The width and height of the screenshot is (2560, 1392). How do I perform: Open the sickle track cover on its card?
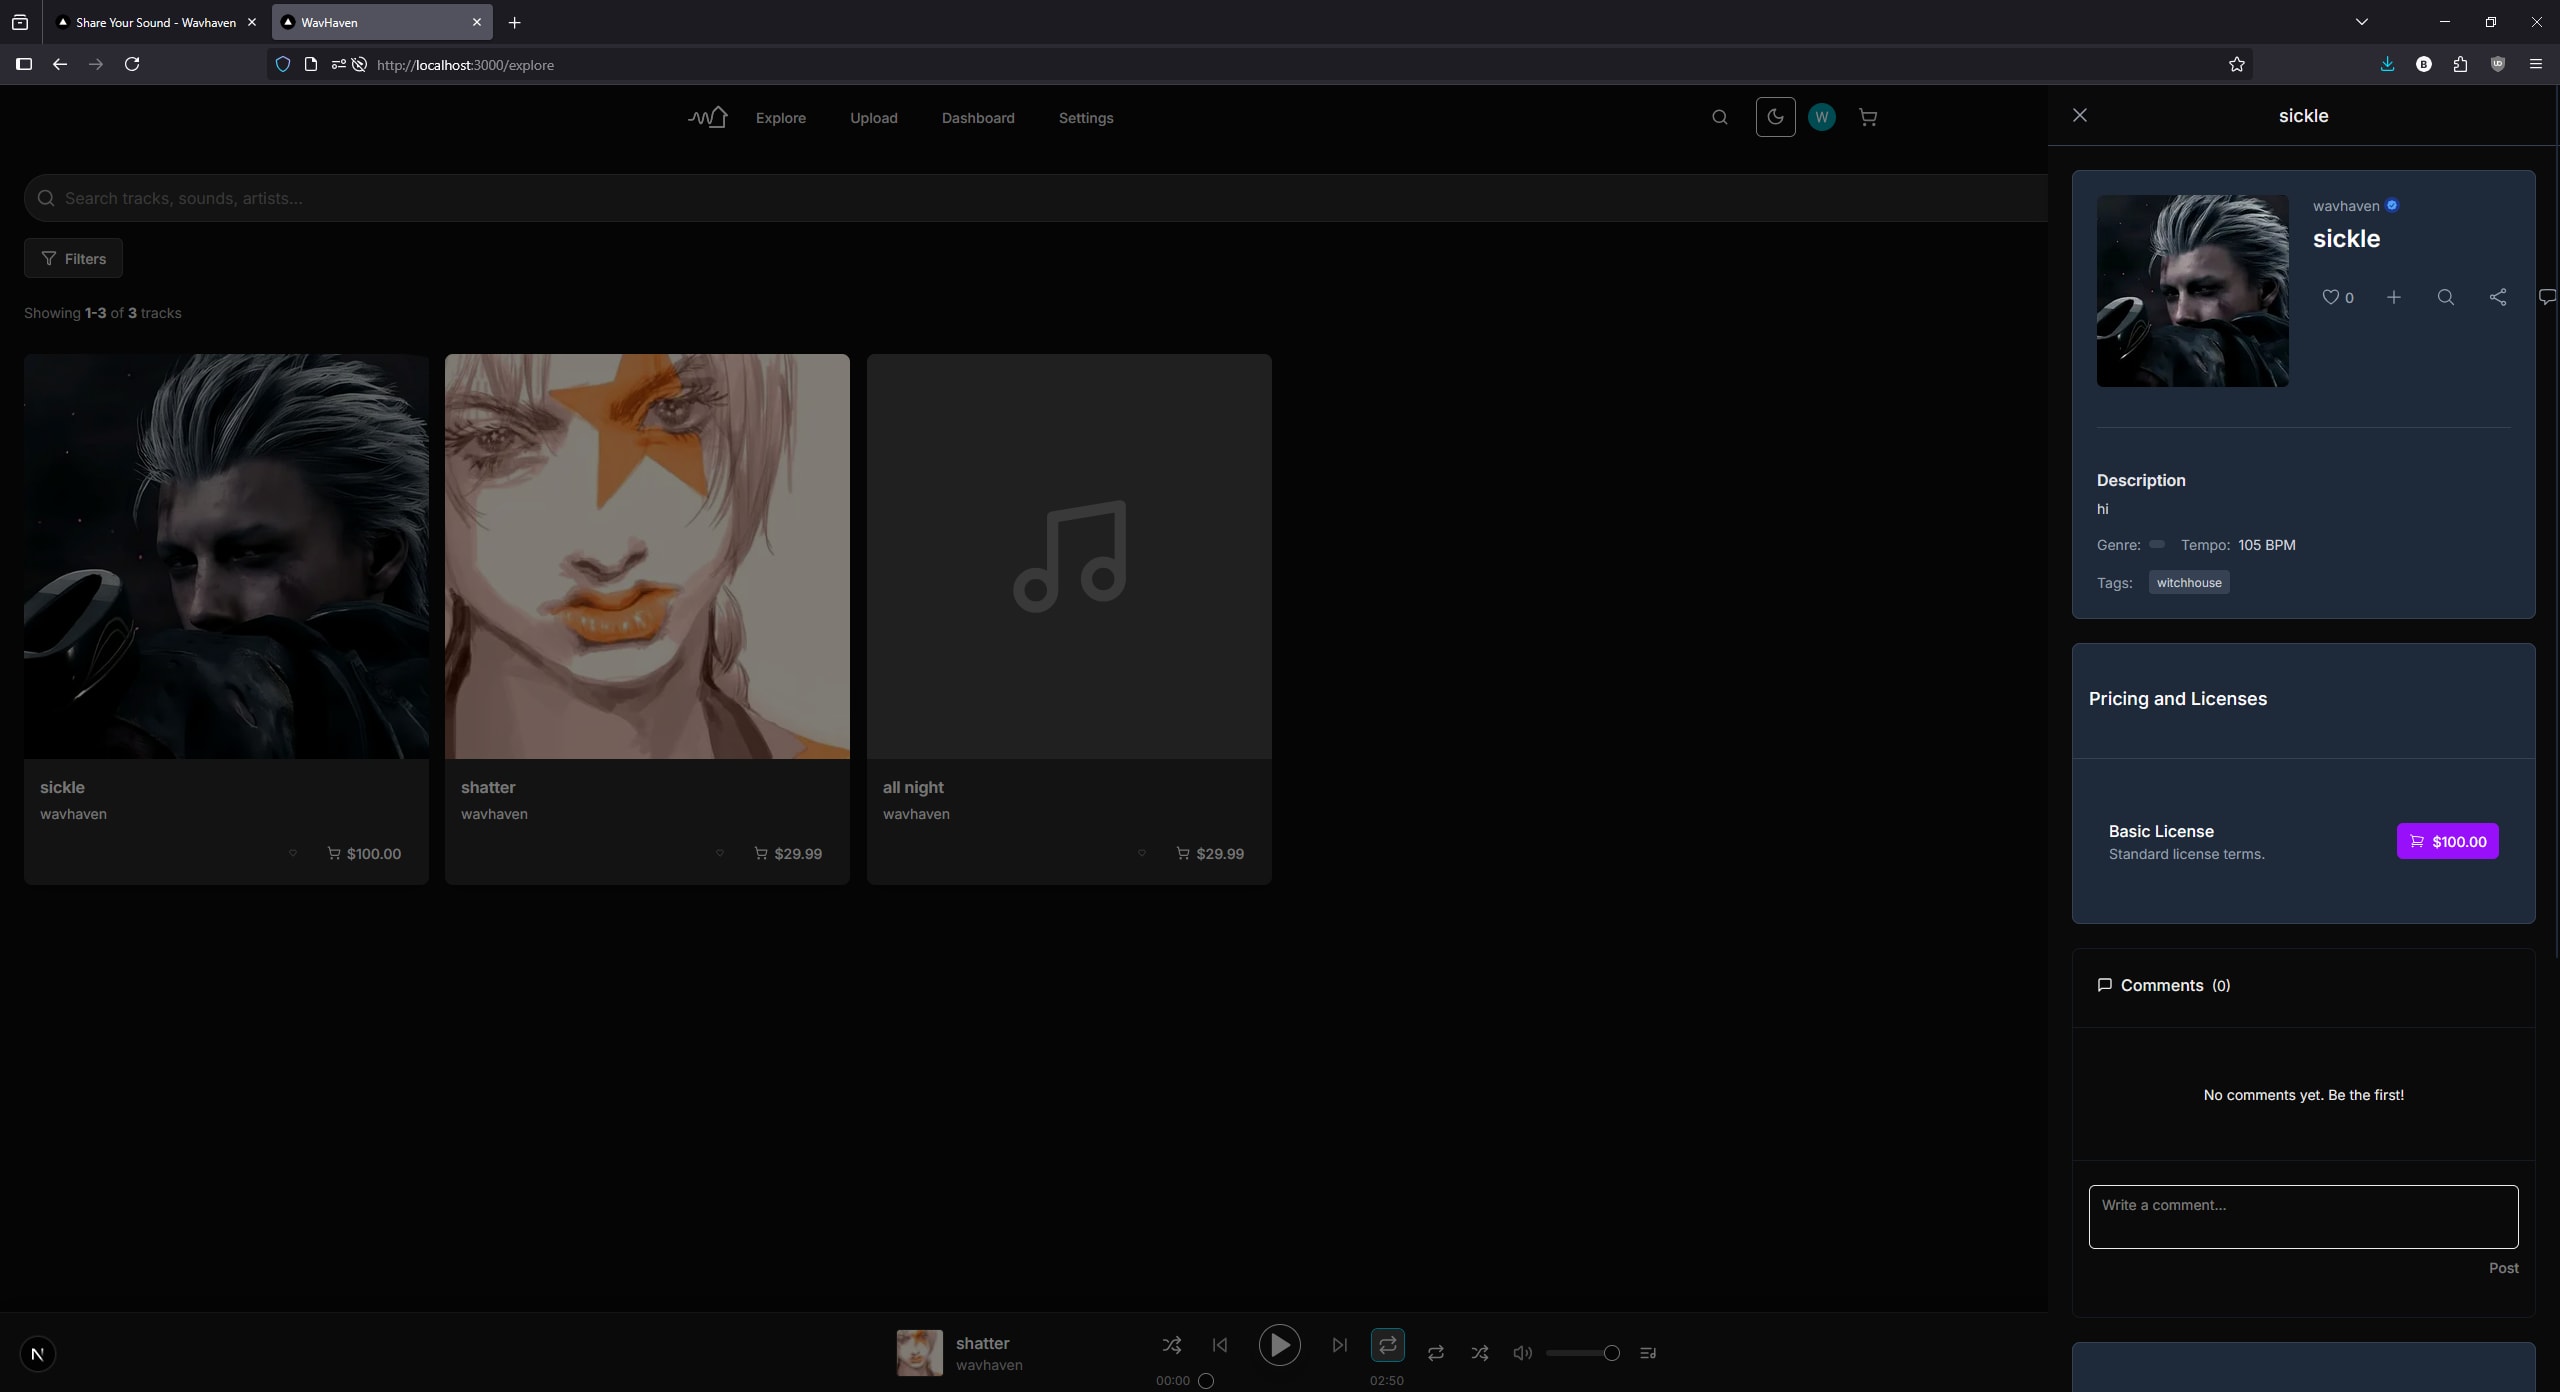tap(227, 556)
